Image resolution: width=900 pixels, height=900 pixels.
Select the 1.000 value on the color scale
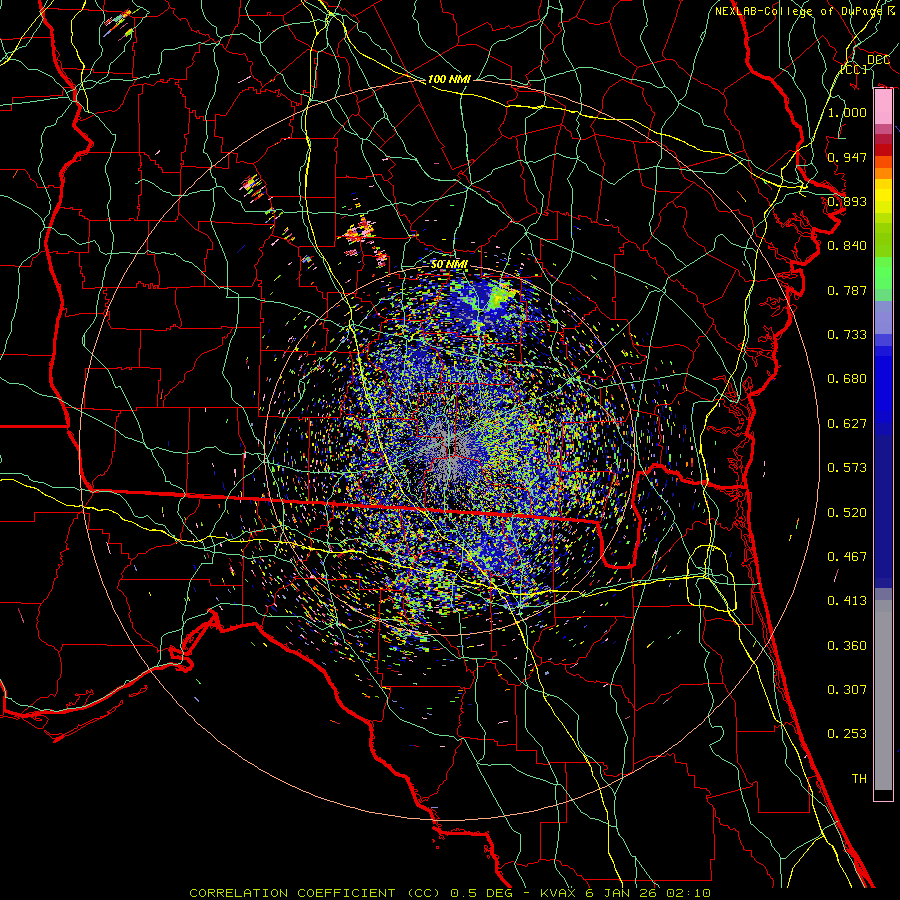[x=847, y=112]
